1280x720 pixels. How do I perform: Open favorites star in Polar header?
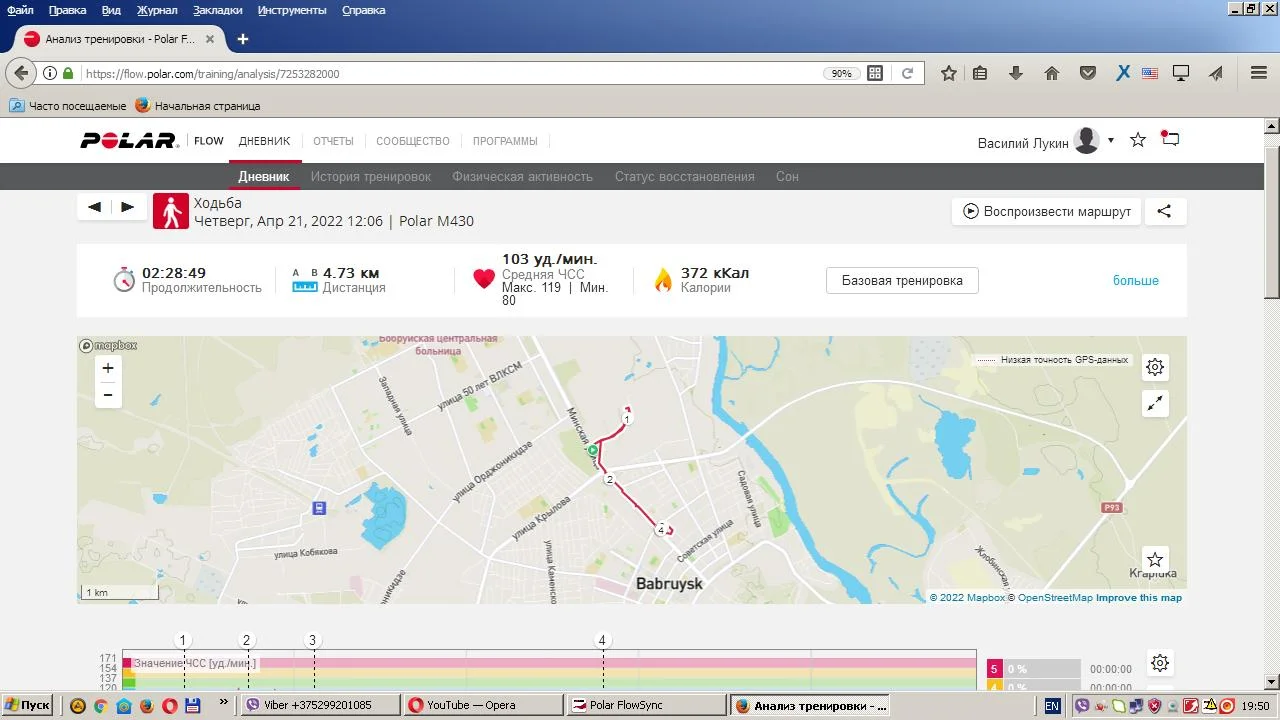coord(1138,140)
